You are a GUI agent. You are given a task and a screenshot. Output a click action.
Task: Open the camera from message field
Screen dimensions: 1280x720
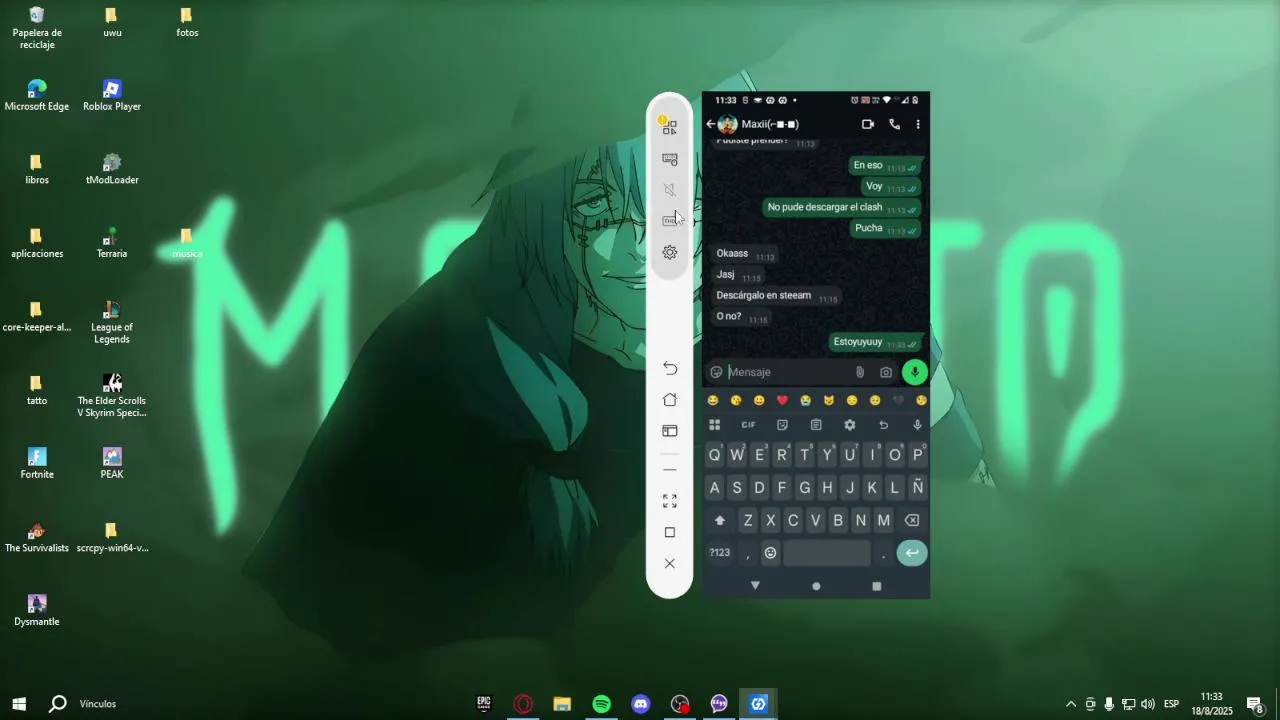pyautogui.click(x=886, y=372)
